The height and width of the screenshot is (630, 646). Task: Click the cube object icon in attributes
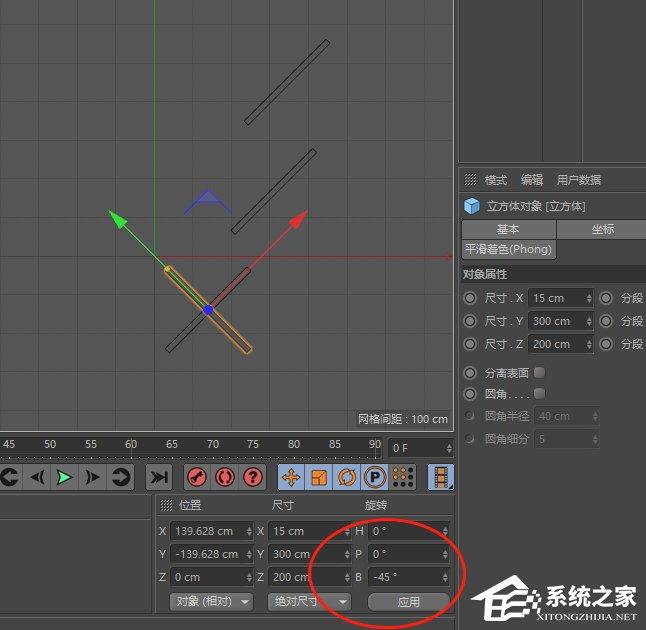472,206
